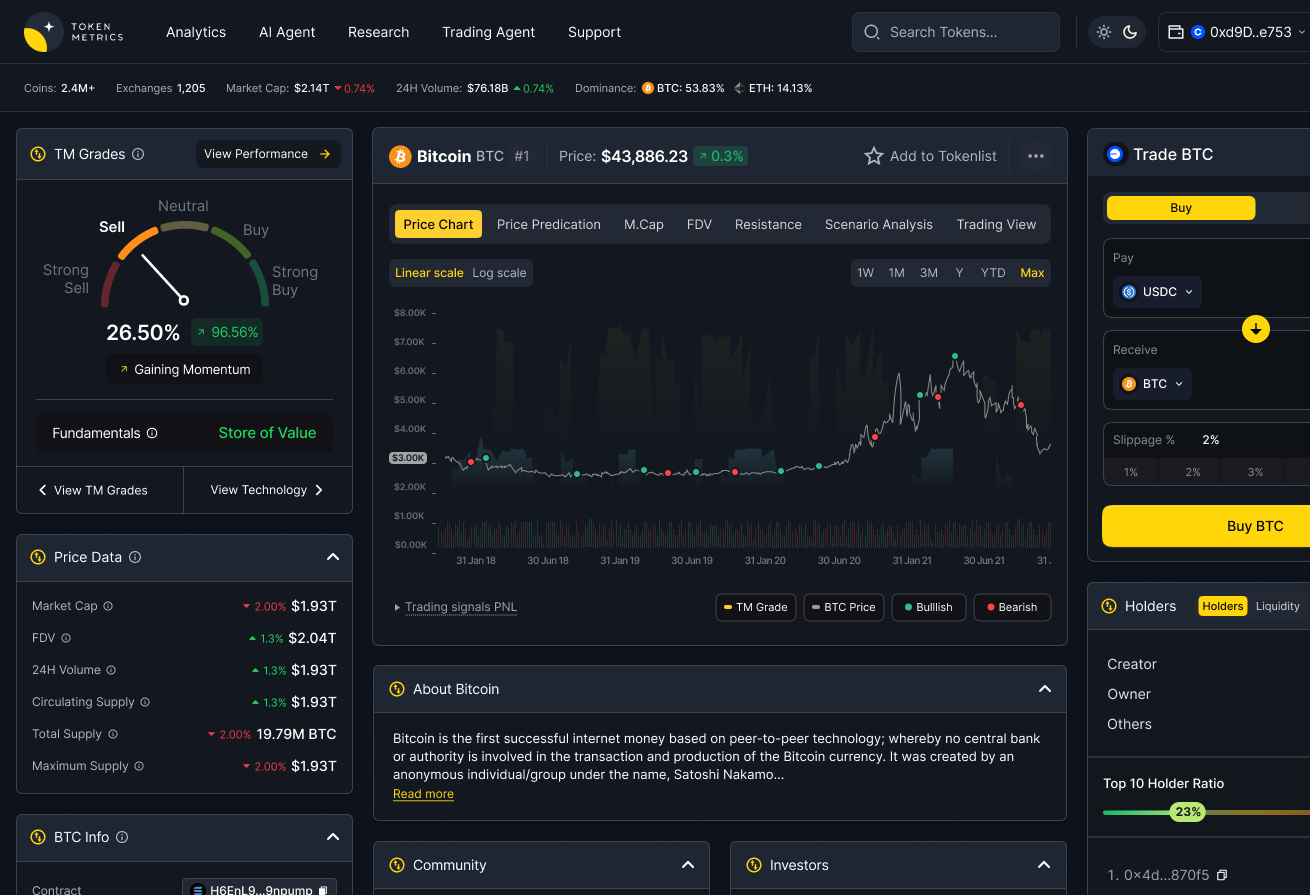Click the BTC Info info icon
1310x895 pixels.
(123, 837)
